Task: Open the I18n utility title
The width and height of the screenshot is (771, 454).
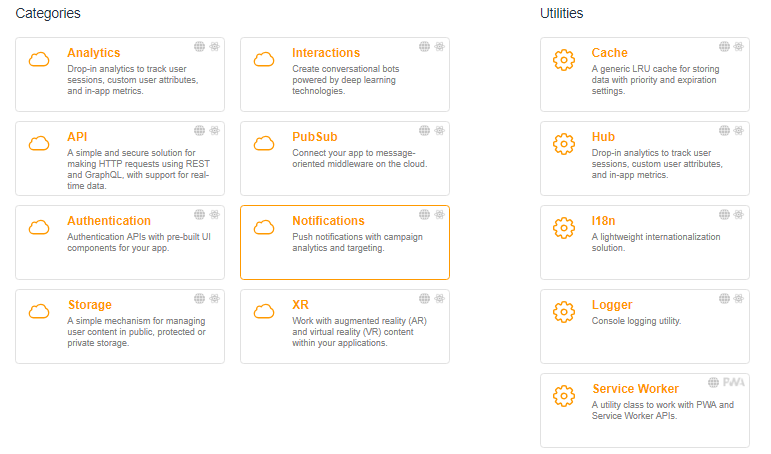Action: tap(604, 221)
